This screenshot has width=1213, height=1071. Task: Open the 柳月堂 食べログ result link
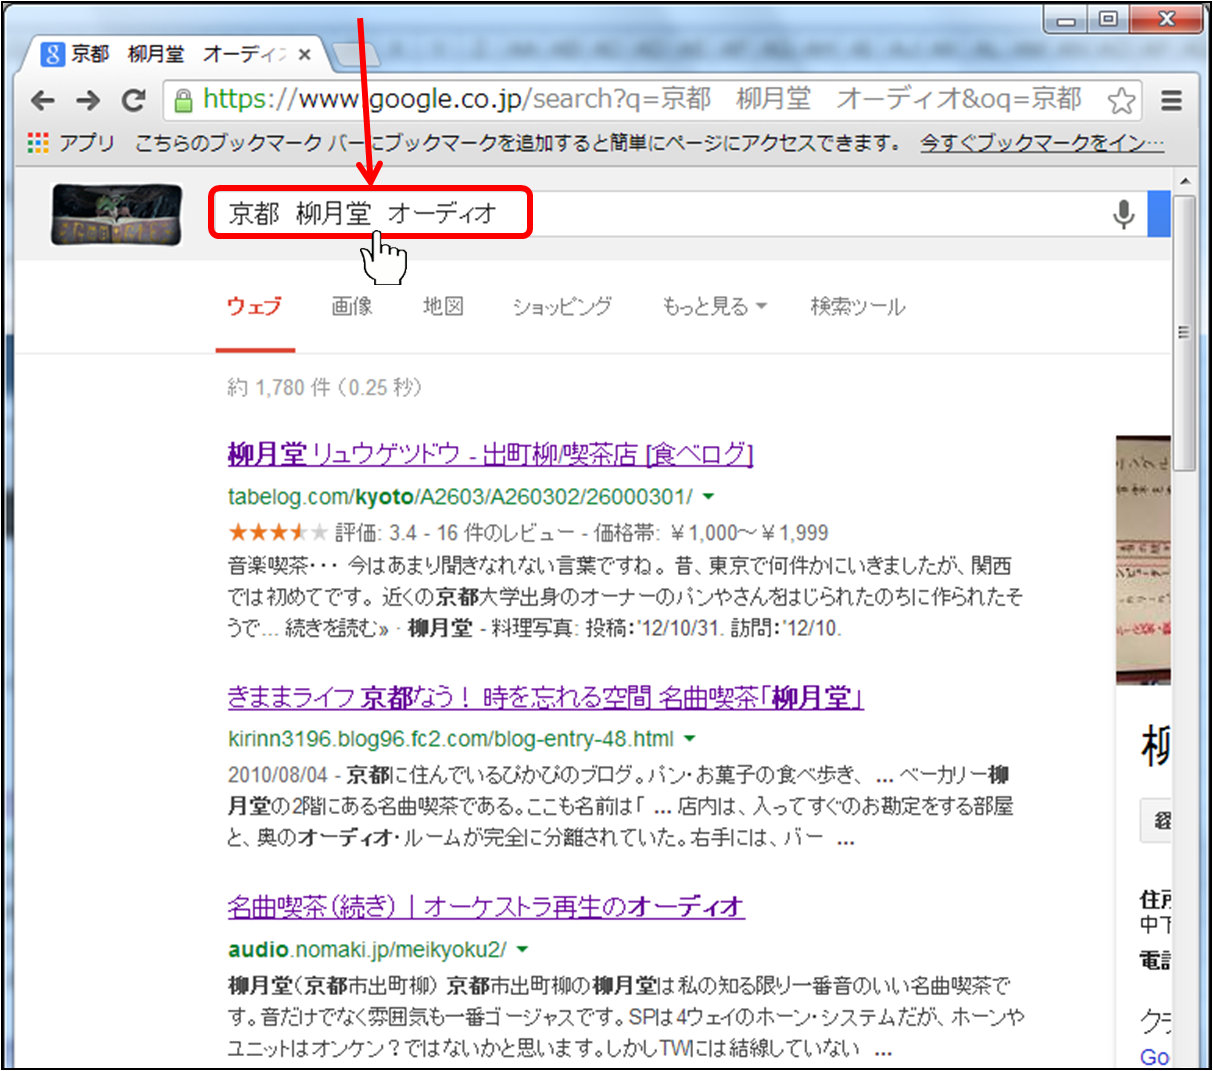coord(490,455)
